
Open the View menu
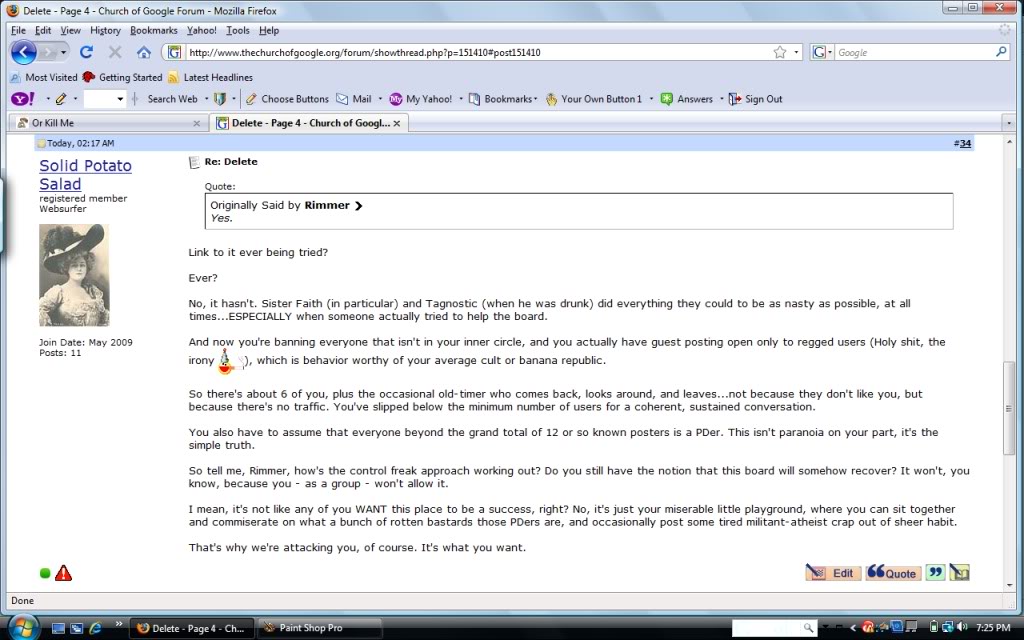point(71,30)
